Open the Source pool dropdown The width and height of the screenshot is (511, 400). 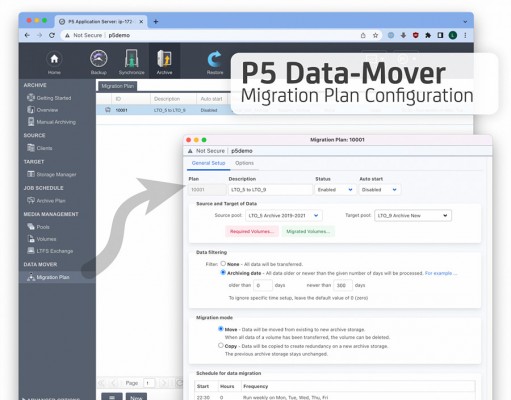284,216
